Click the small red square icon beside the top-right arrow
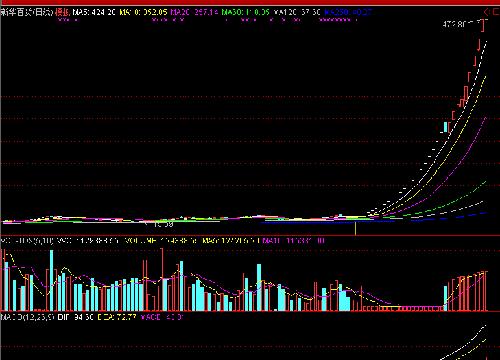500x360 pixels. point(496,12)
